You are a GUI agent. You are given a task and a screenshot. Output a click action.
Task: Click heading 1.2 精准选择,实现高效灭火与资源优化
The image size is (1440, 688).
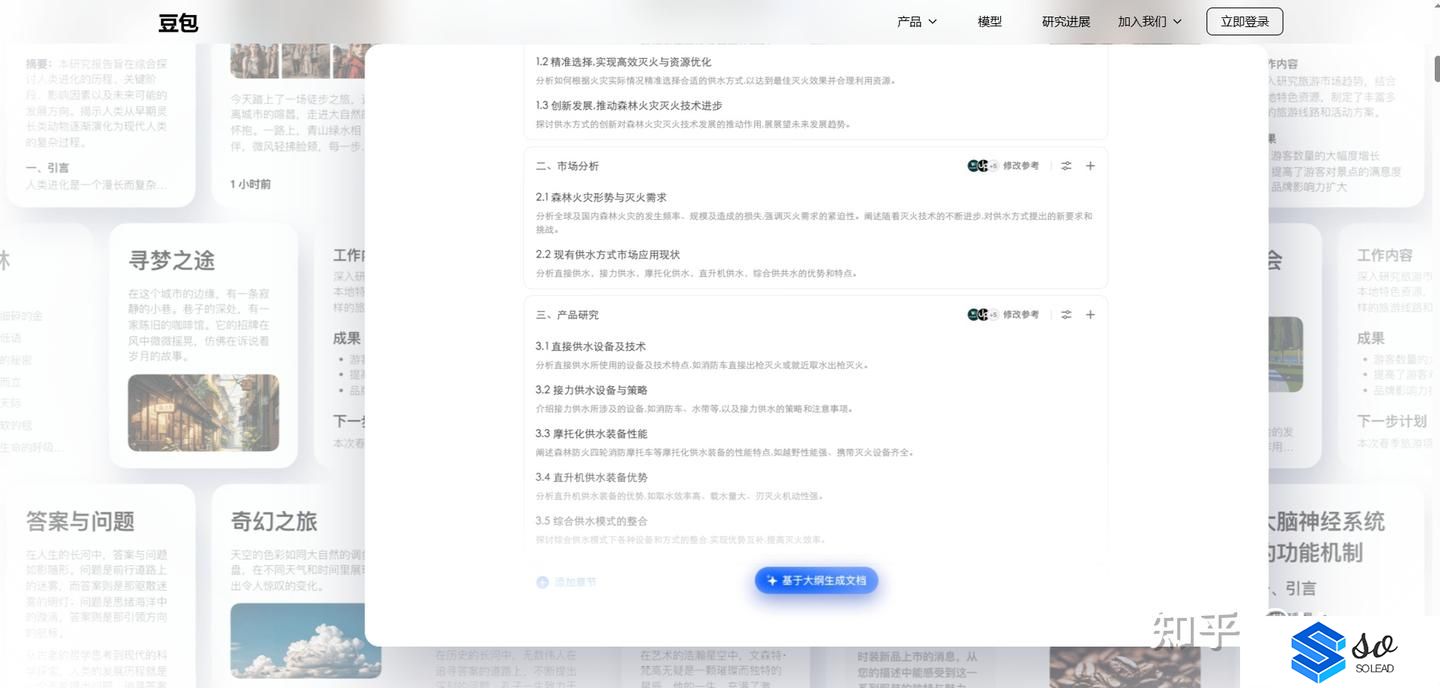(623, 62)
